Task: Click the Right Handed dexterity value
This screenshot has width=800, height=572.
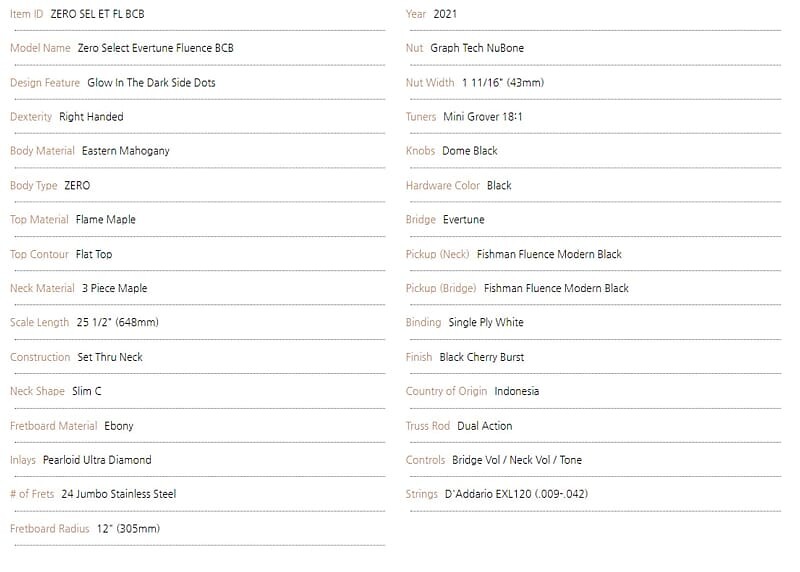Action: click(91, 117)
